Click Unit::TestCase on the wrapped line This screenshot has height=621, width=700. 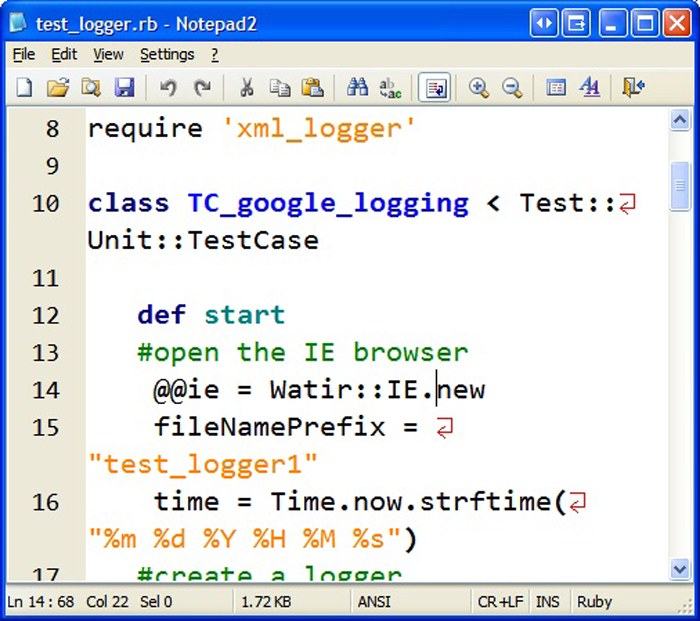(203, 241)
